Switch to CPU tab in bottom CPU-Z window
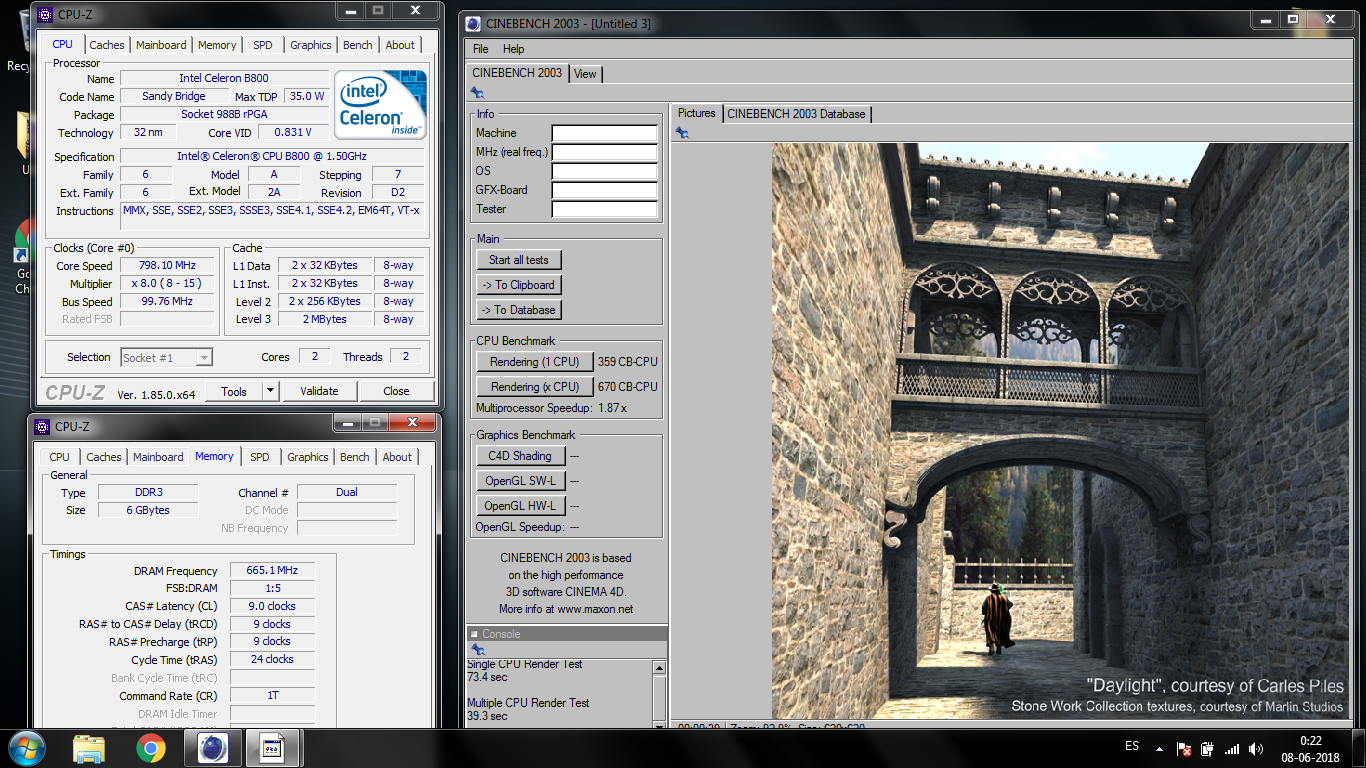Screen dimensions: 1366x768 [x=60, y=457]
